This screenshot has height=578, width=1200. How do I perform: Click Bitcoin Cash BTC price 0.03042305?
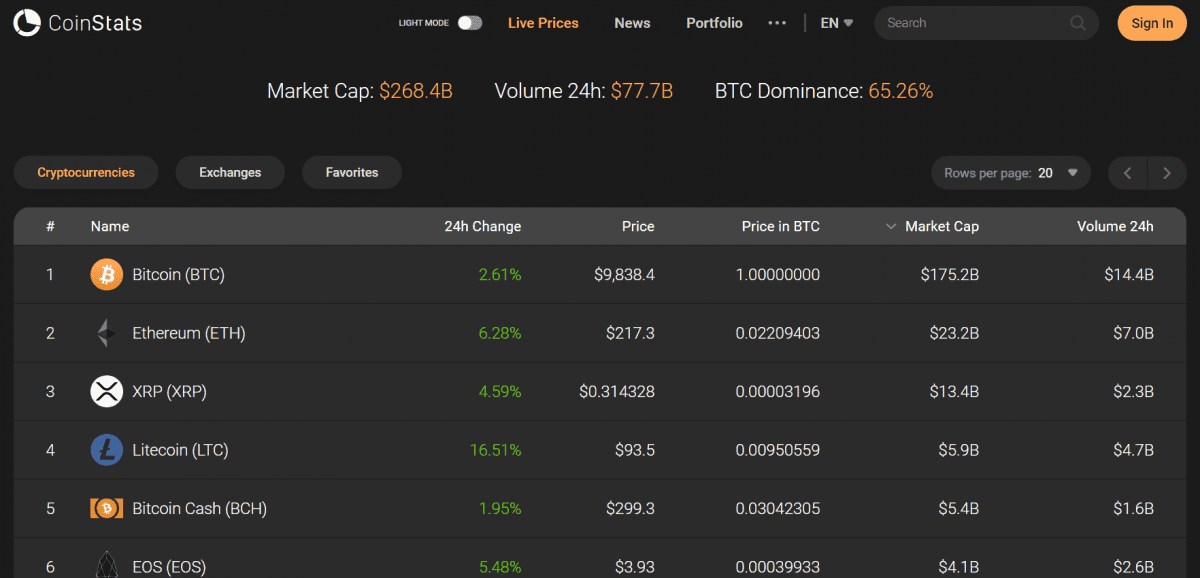tap(778, 508)
